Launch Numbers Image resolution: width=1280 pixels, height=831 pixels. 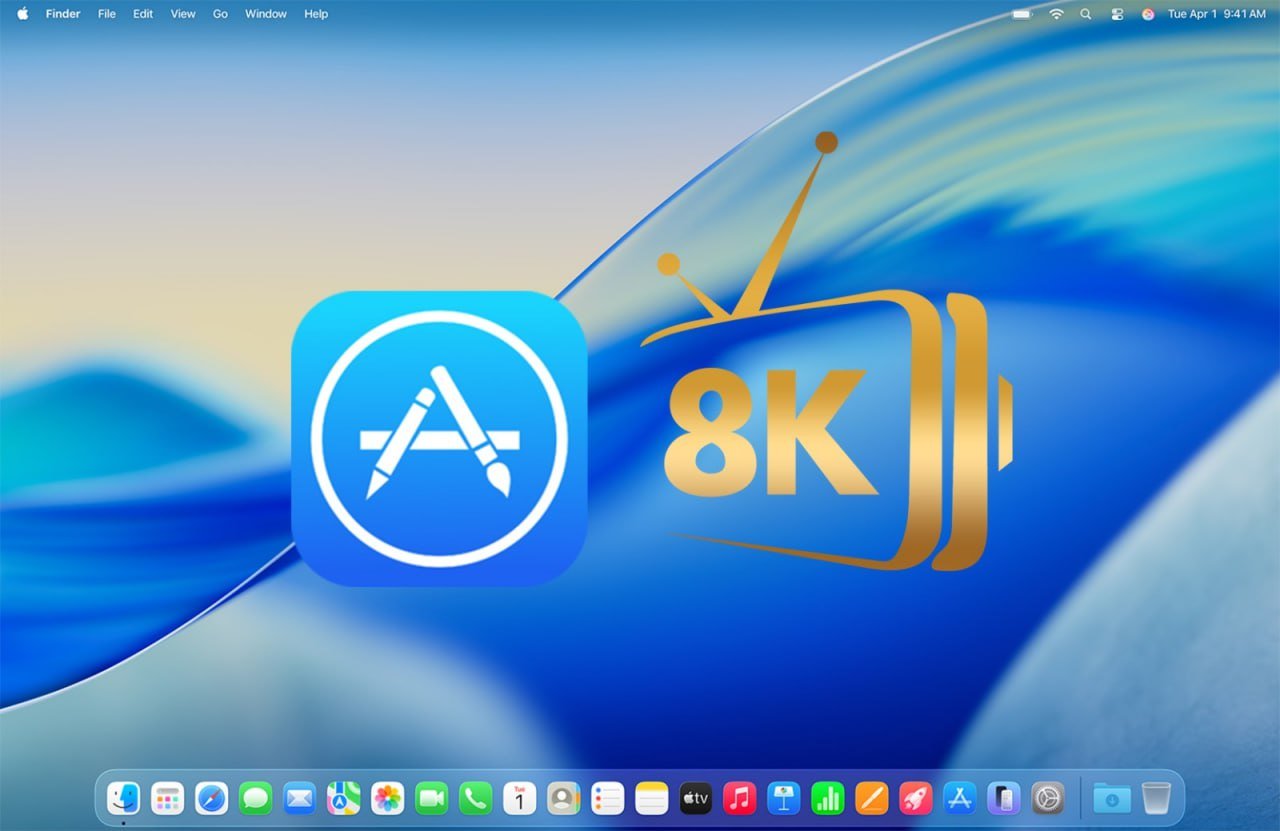827,798
